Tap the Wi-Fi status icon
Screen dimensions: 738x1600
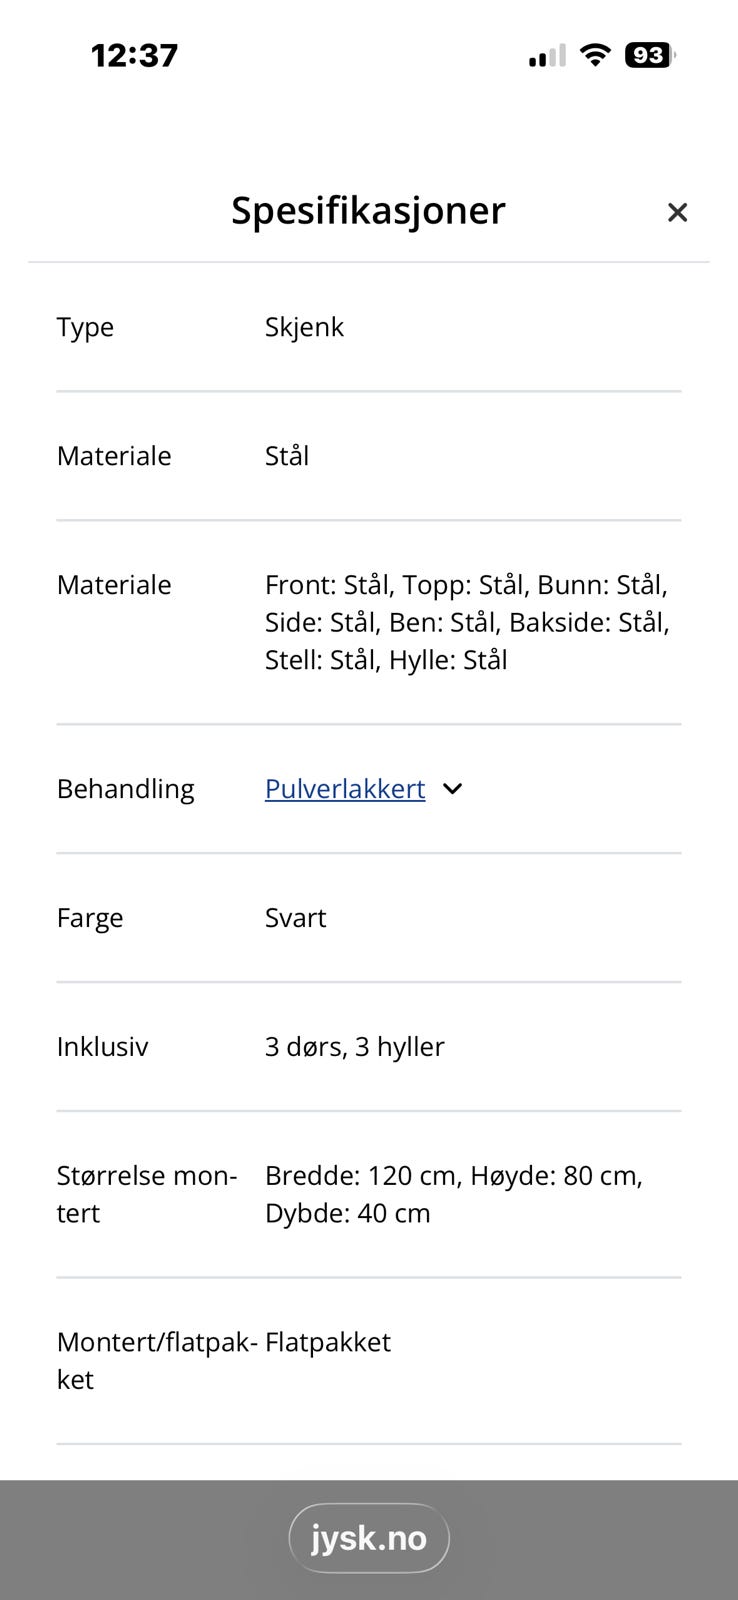pos(595,55)
